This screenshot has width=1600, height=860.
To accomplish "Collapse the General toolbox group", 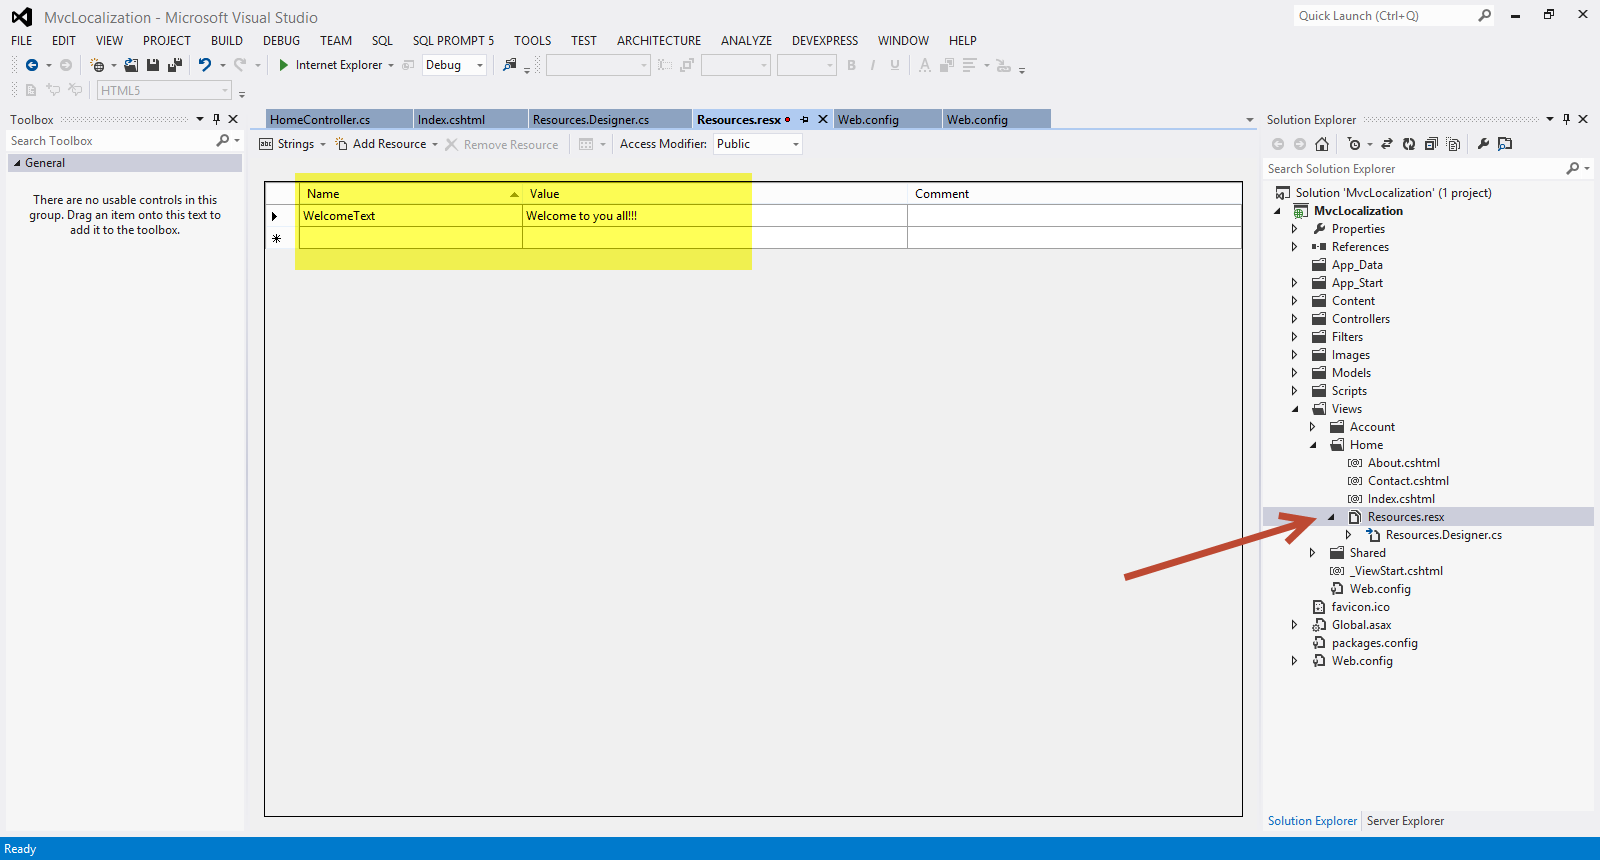I will [x=17, y=163].
